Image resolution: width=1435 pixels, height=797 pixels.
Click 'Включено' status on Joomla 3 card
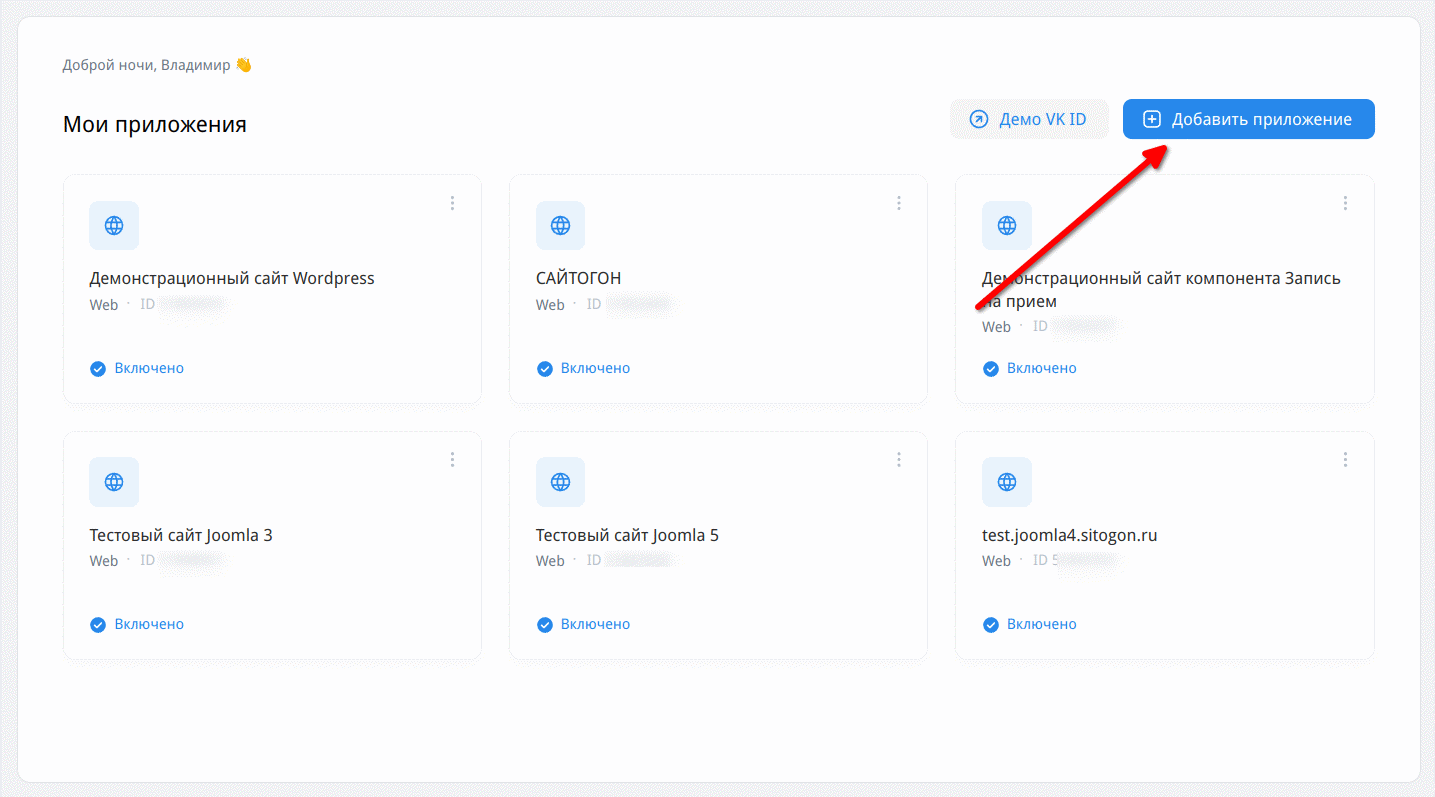pyautogui.click(x=149, y=624)
